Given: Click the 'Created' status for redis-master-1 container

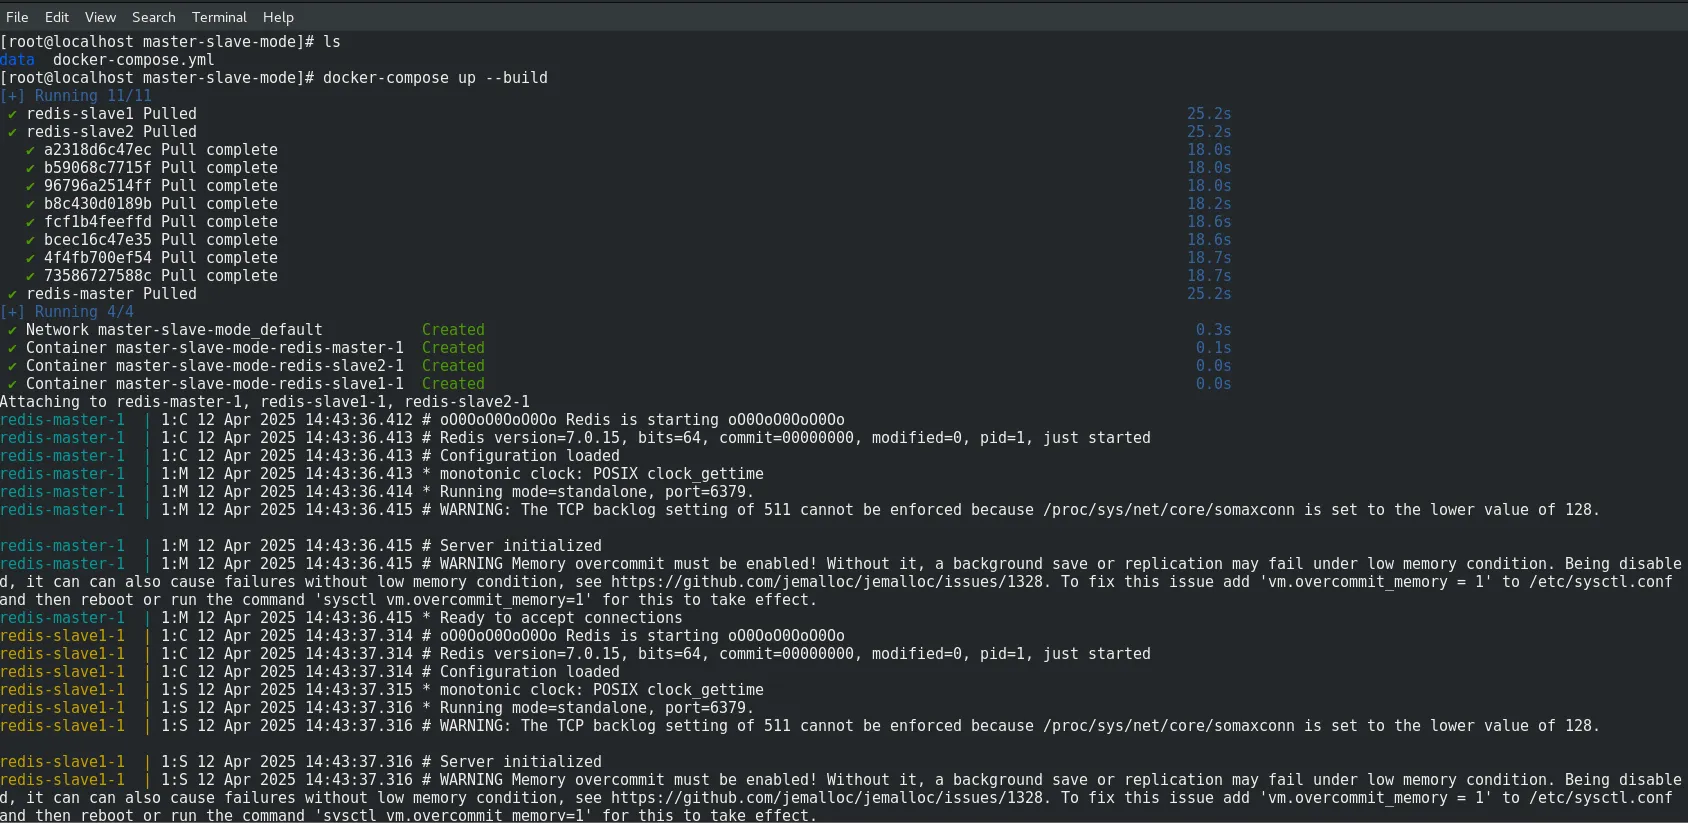Looking at the screenshot, I should coord(453,348).
